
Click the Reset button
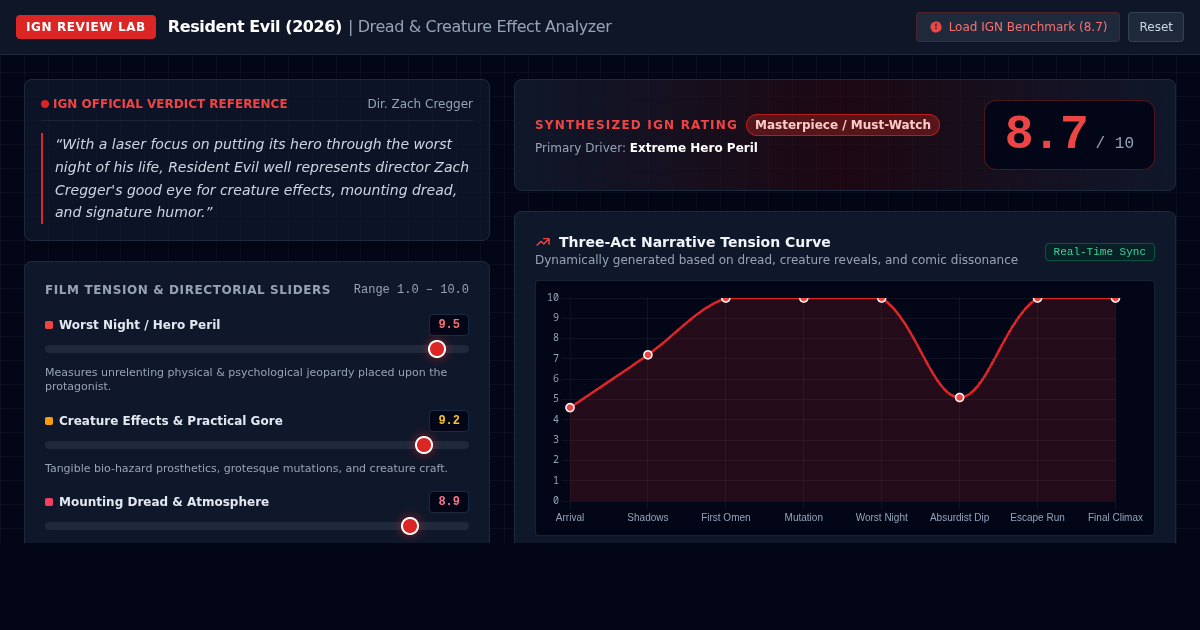1156,27
